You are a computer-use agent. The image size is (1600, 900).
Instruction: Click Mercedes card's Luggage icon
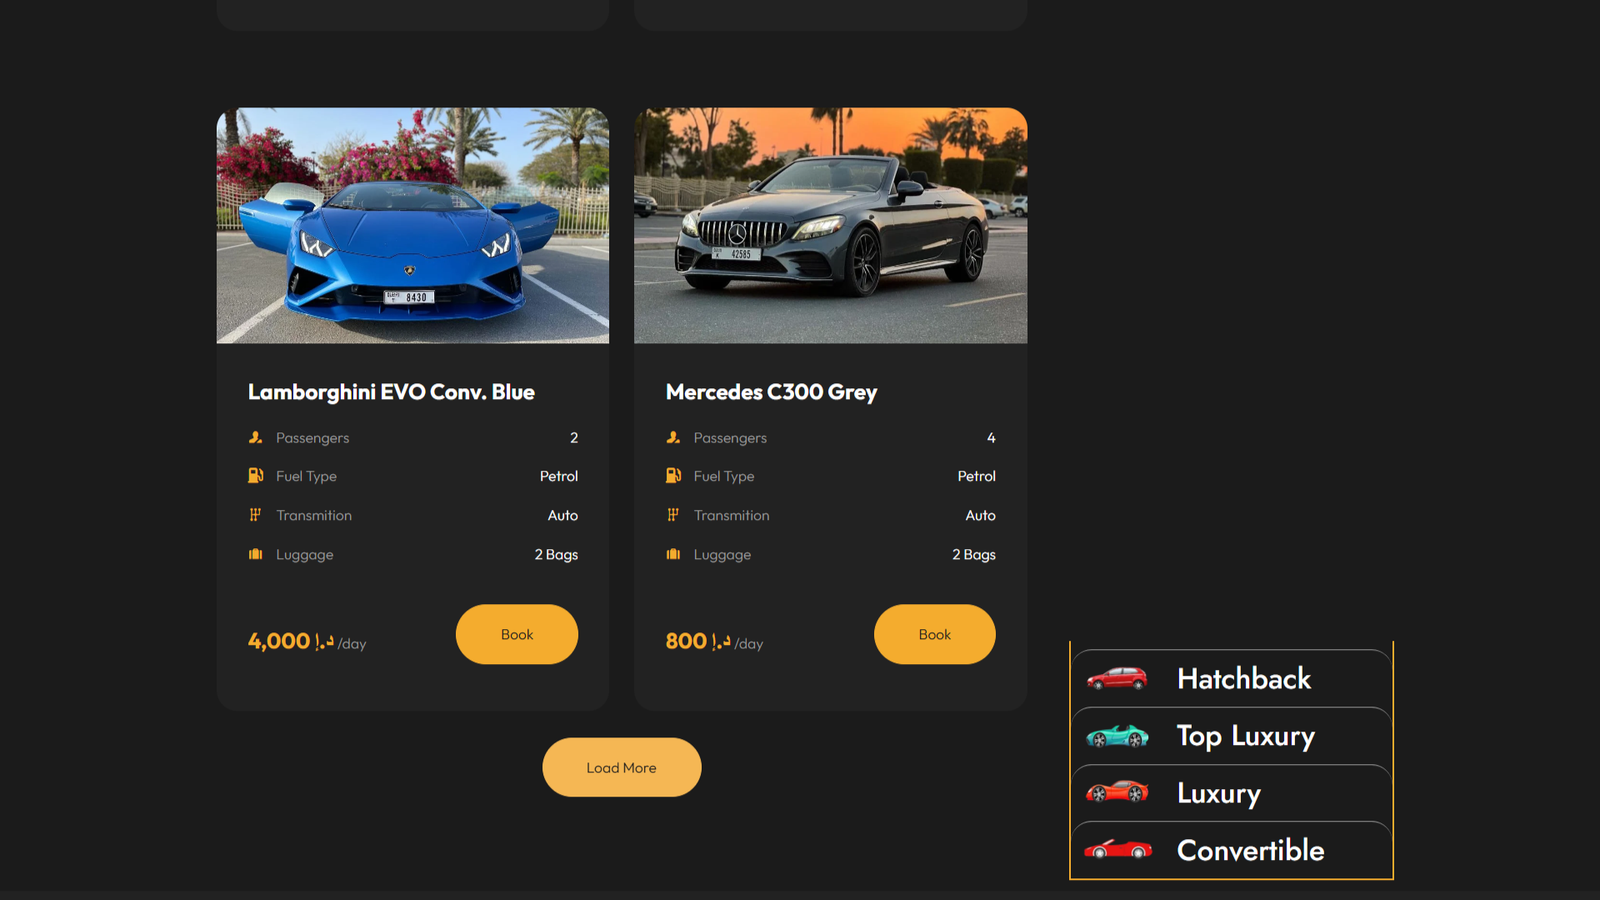(x=673, y=554)
